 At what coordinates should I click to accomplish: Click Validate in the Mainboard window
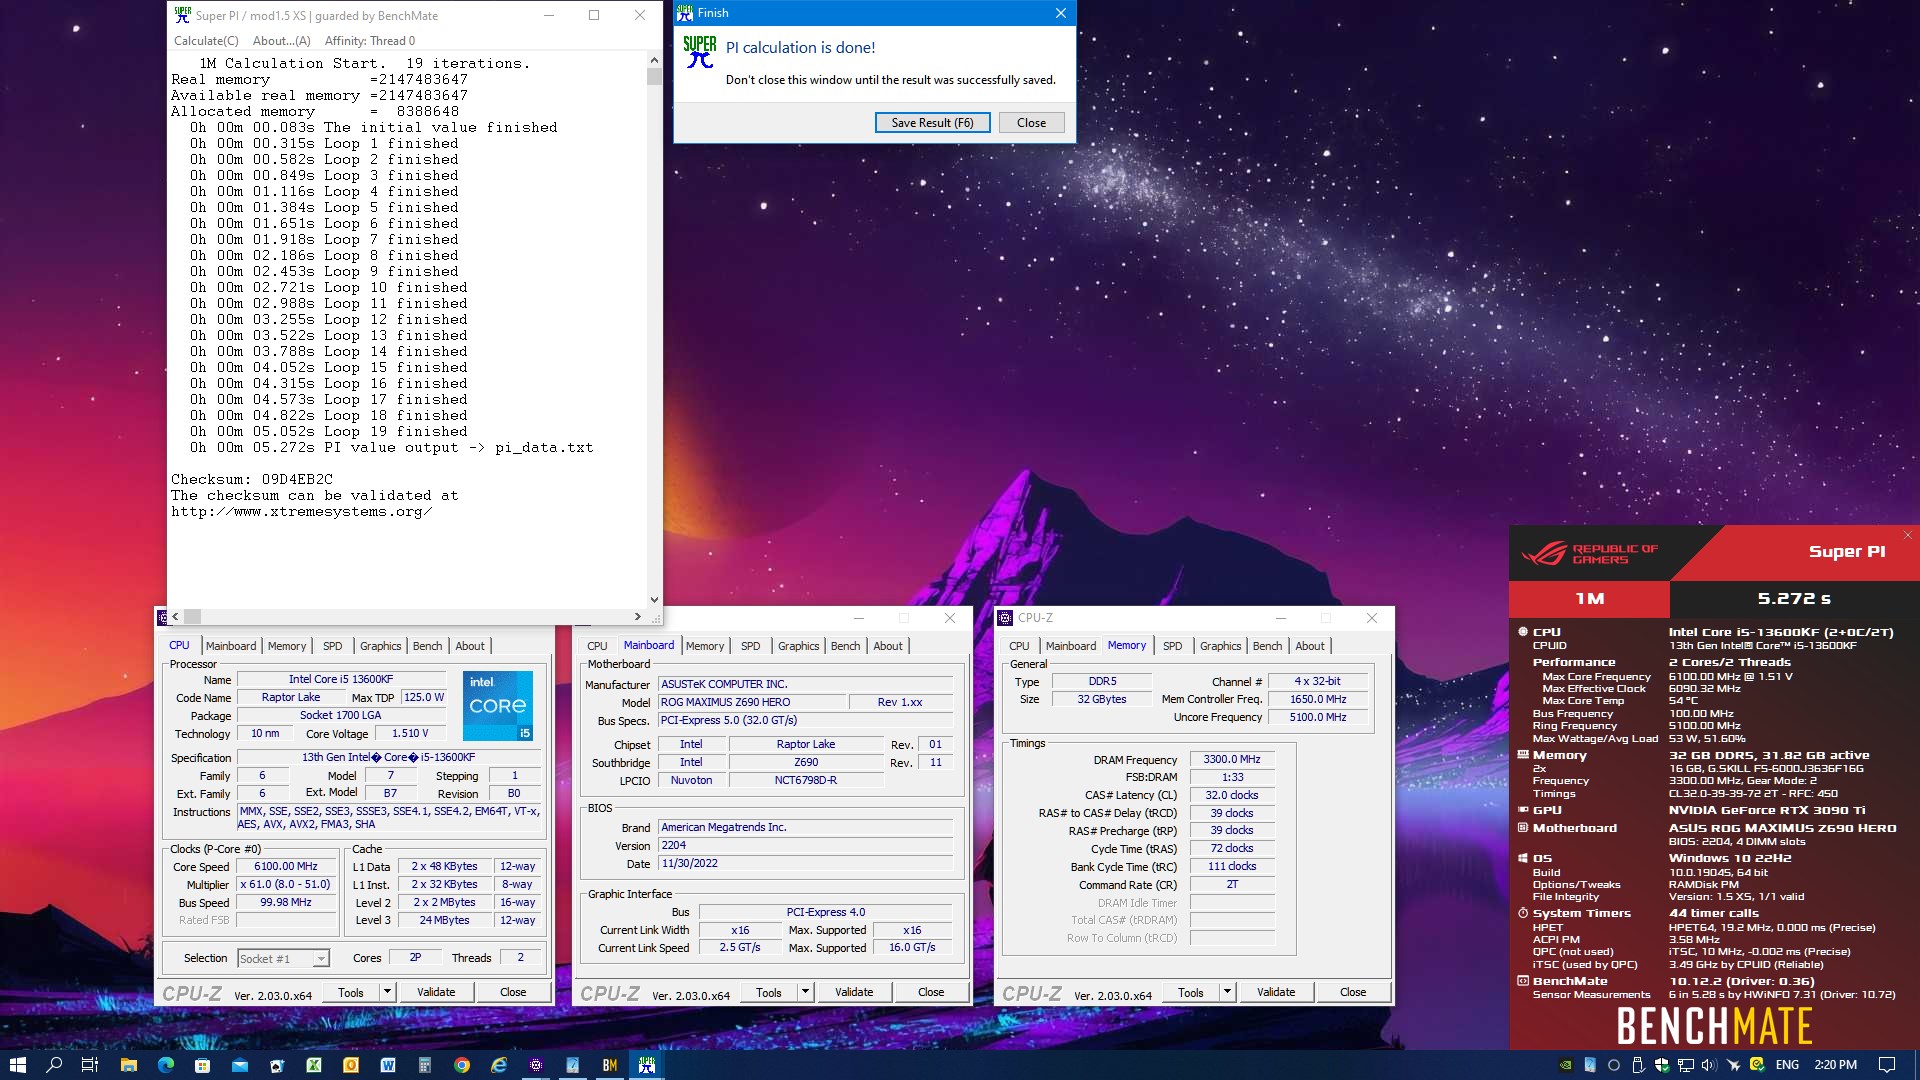point(854,992)
